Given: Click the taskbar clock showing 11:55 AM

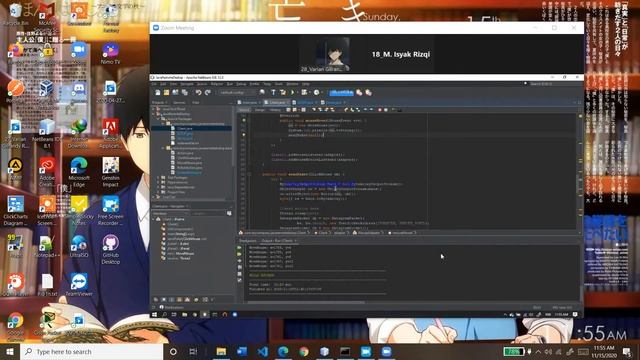Looking at the screenshot, I should pos(604,351).
